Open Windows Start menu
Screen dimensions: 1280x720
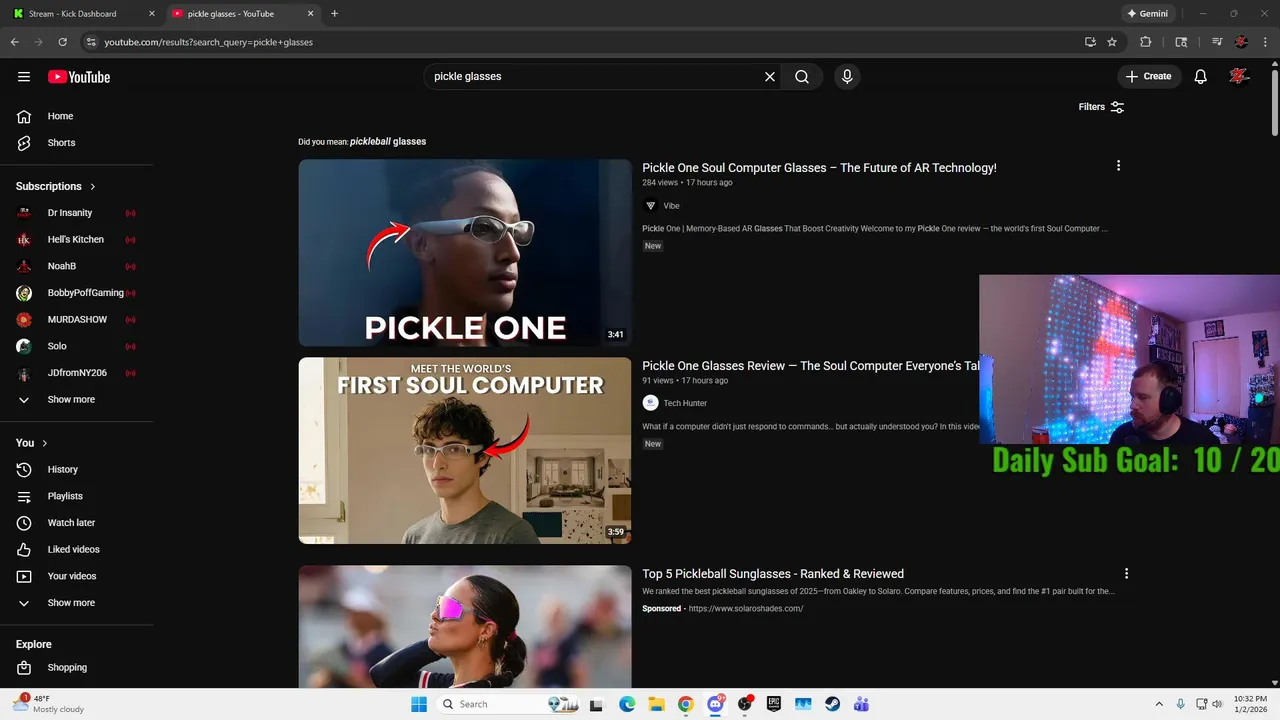tap(418, 704)
